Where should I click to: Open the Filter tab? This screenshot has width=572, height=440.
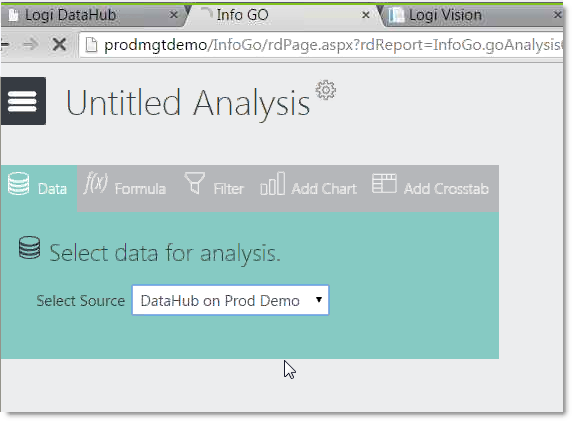tap(214, 188)
